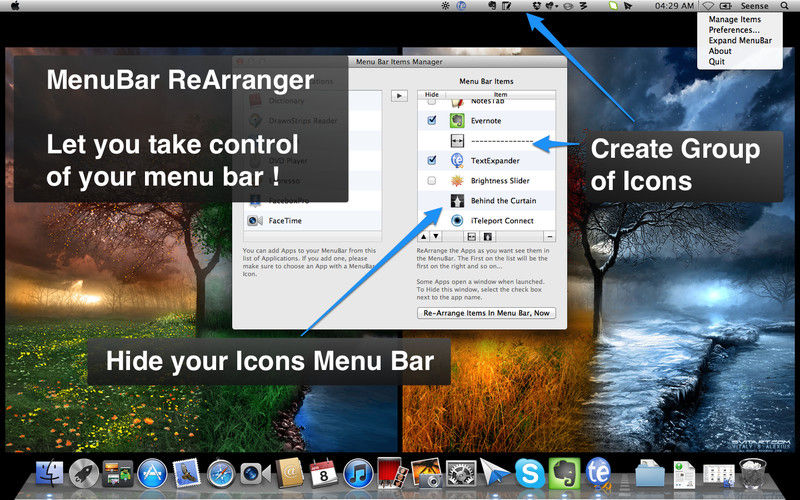Click the Seense user name in the menu bar
The image size is (800, 500).
point(755,6)
